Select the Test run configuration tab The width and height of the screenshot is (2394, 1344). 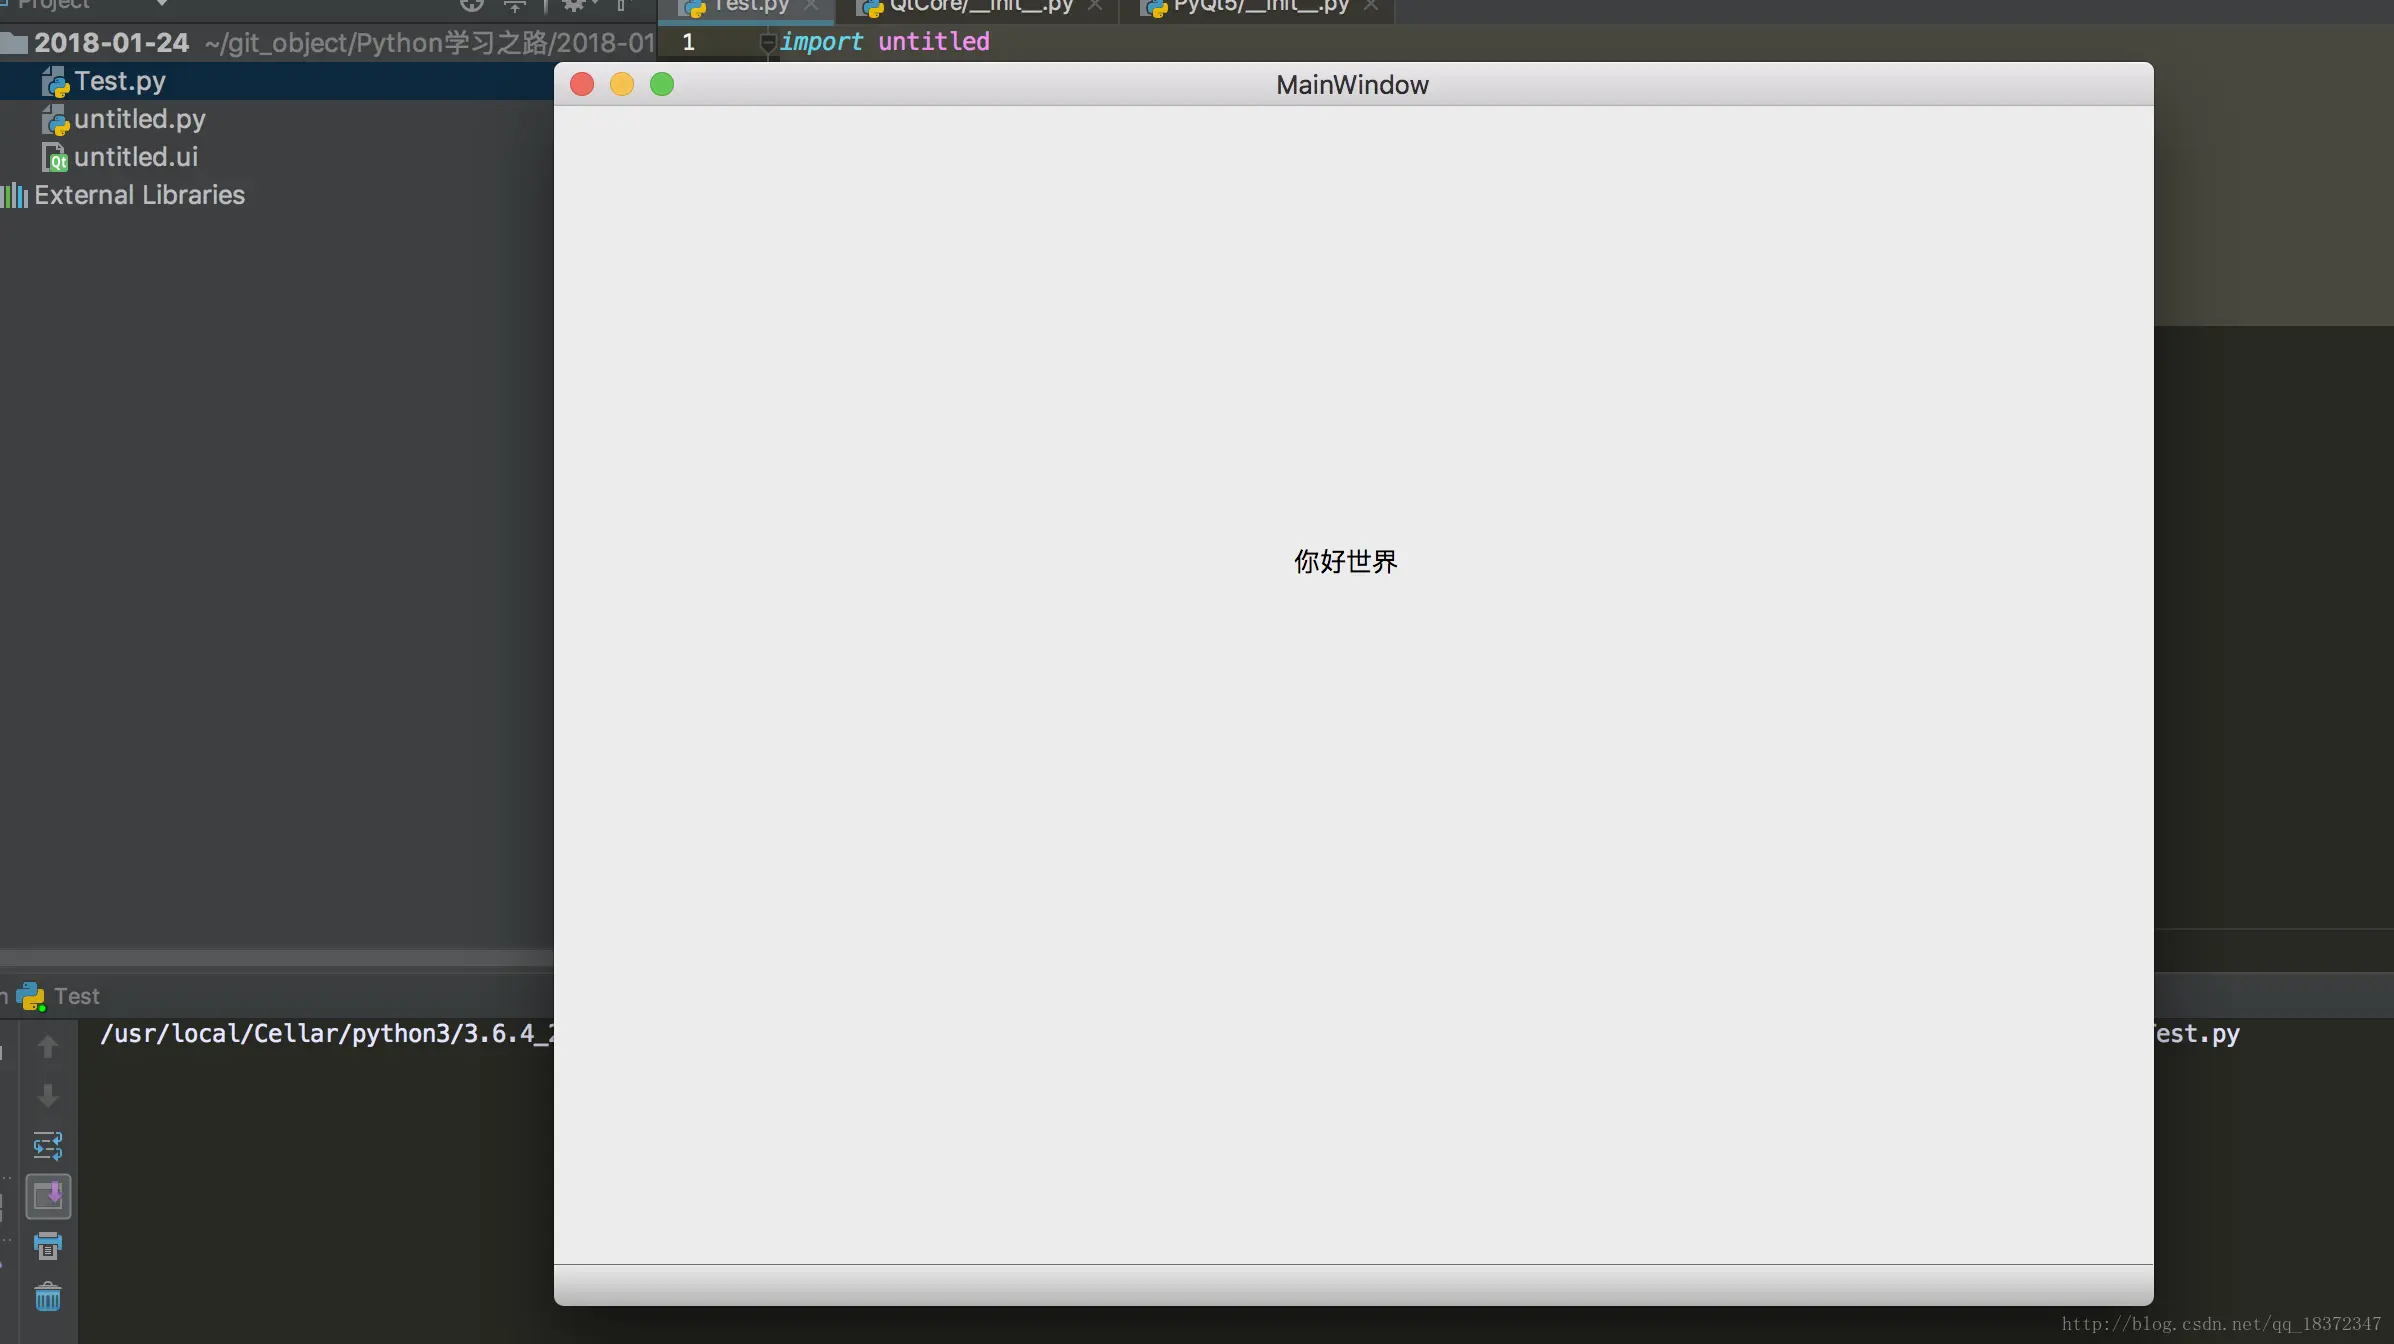point(76,996)
